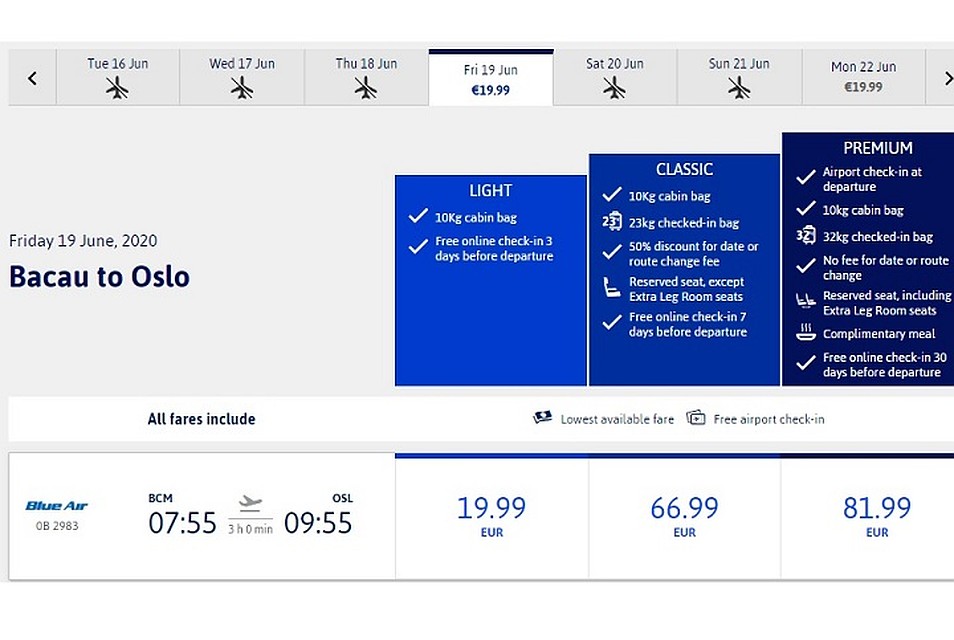The height and width of the screenshot is (640, 954).
Task: Click the free airport check-in icon
Action: tap(696, 418)
